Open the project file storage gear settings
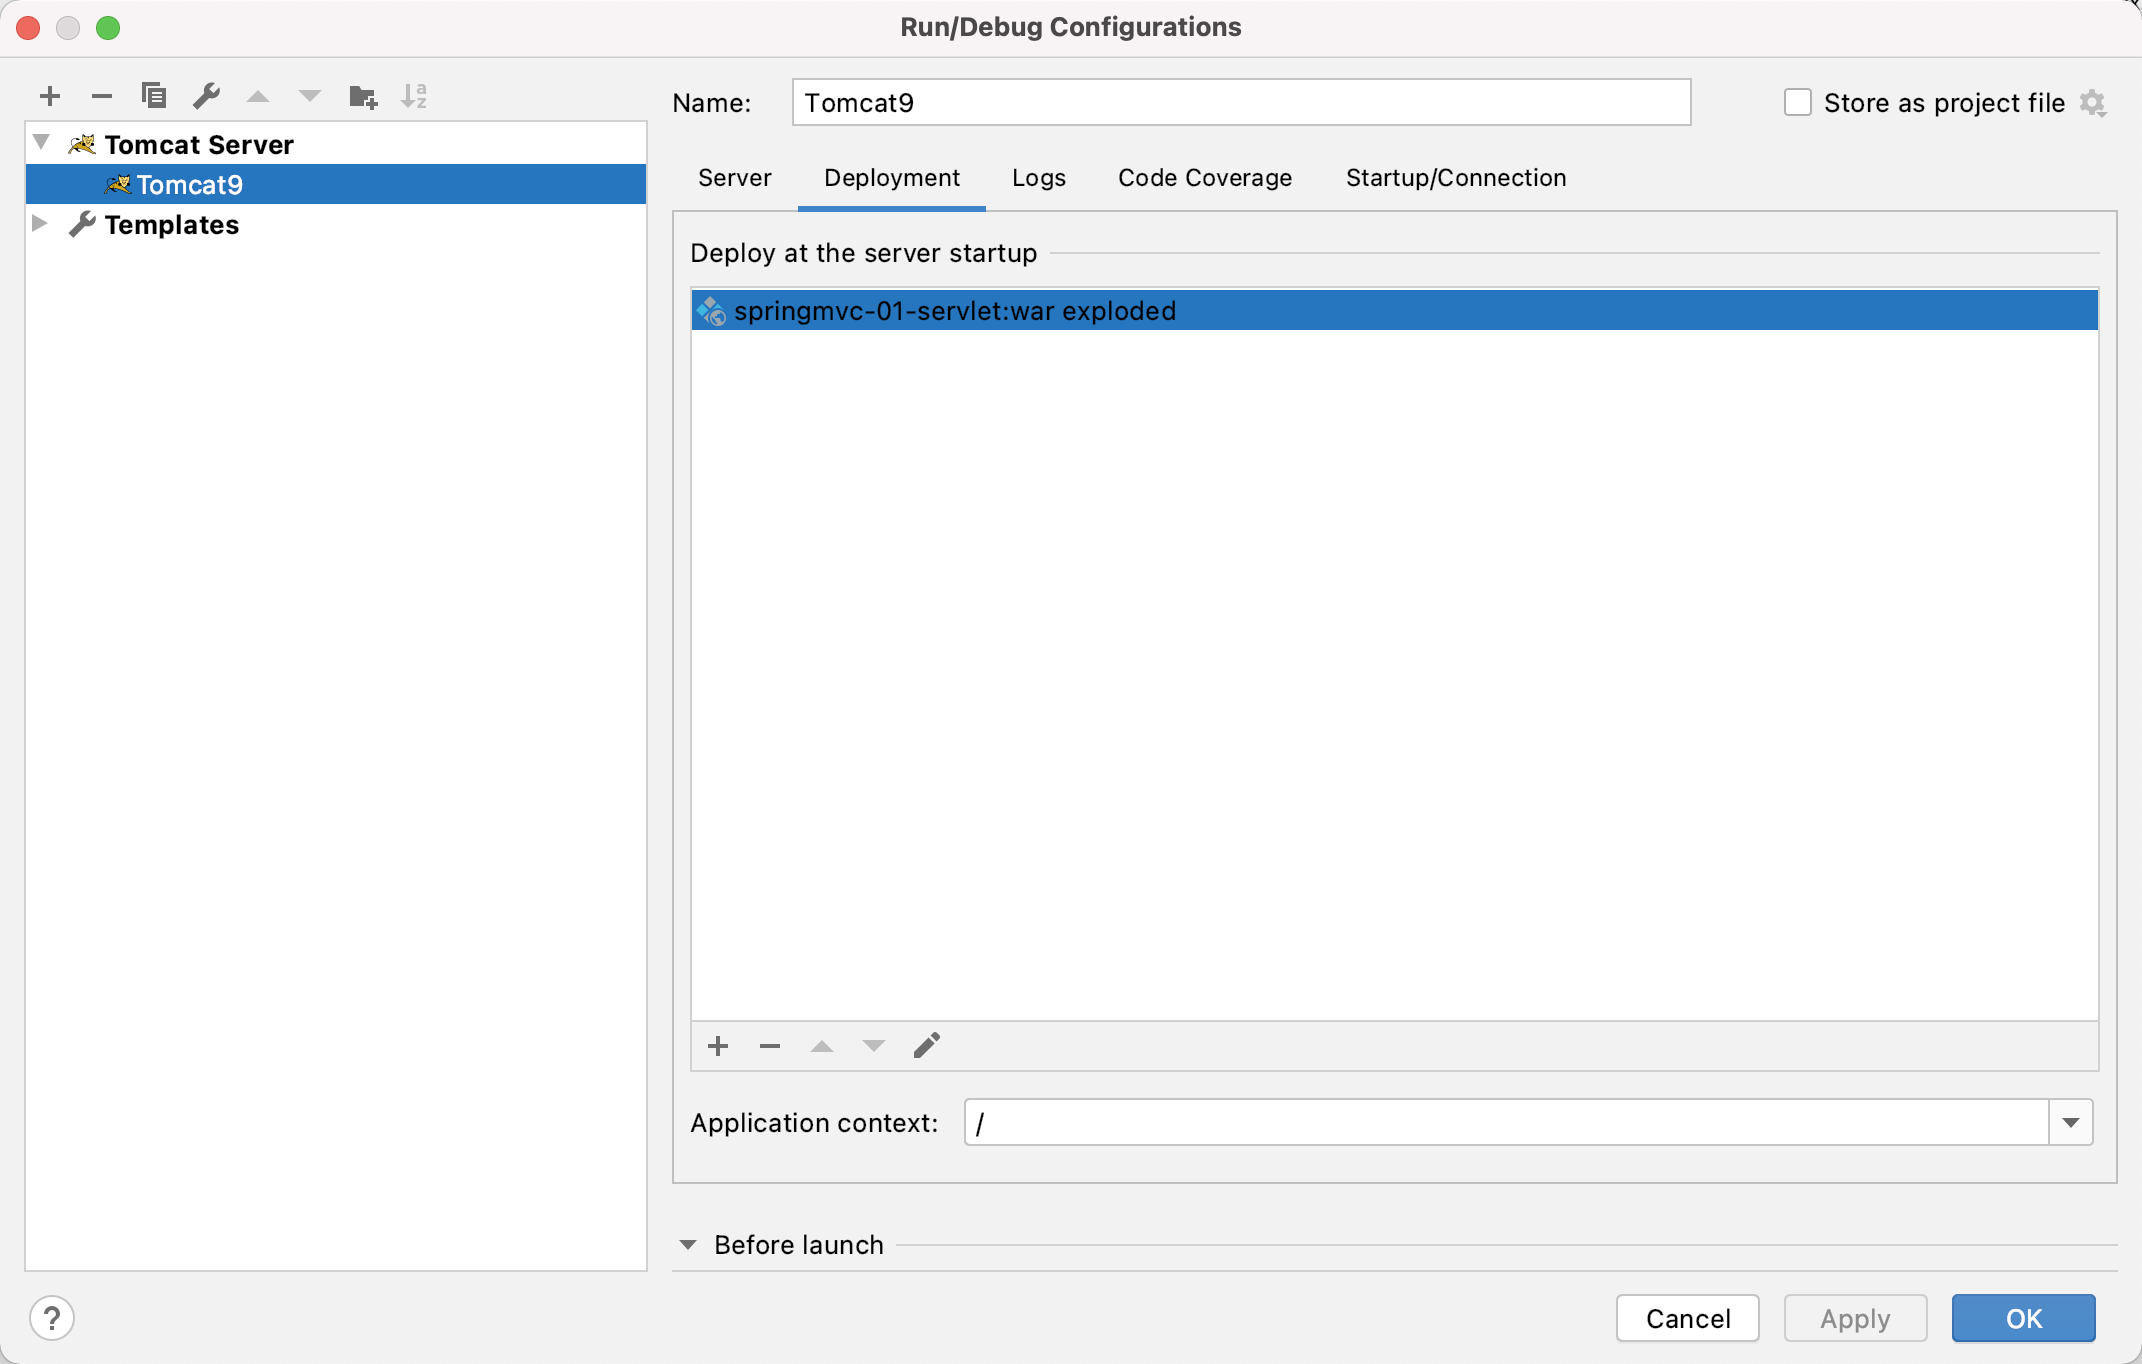Image resolution: width=2142 pixels, height=1364 pixels. [x=2093, y=103]
